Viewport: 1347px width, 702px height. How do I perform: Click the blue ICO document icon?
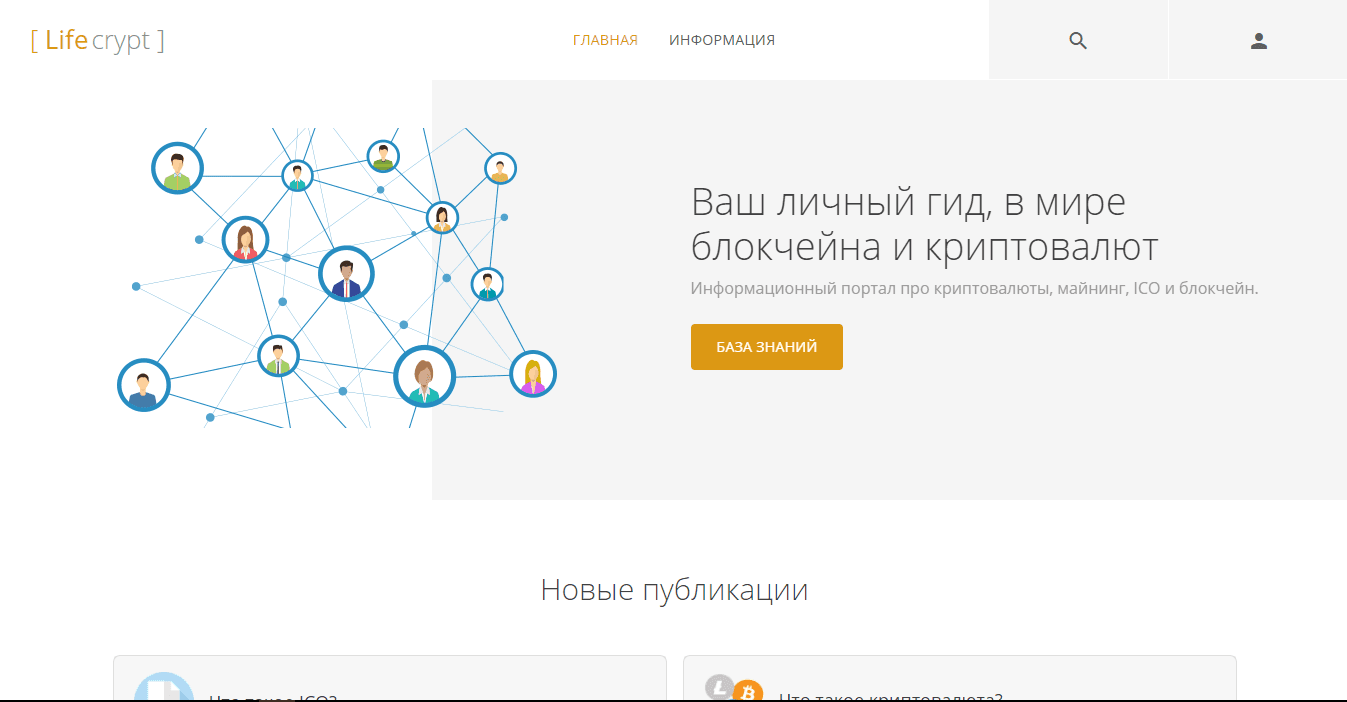click(x=164, y=686)
